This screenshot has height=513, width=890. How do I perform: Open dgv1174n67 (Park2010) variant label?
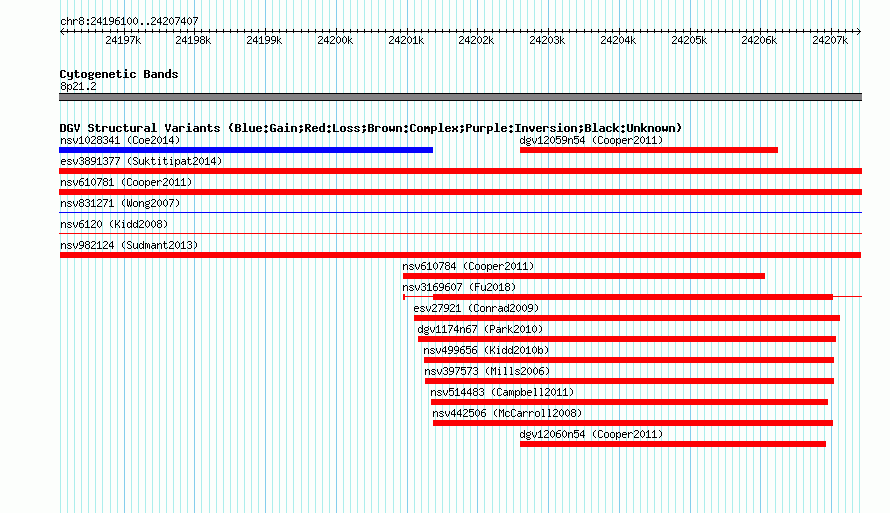[x=480, y=329]
